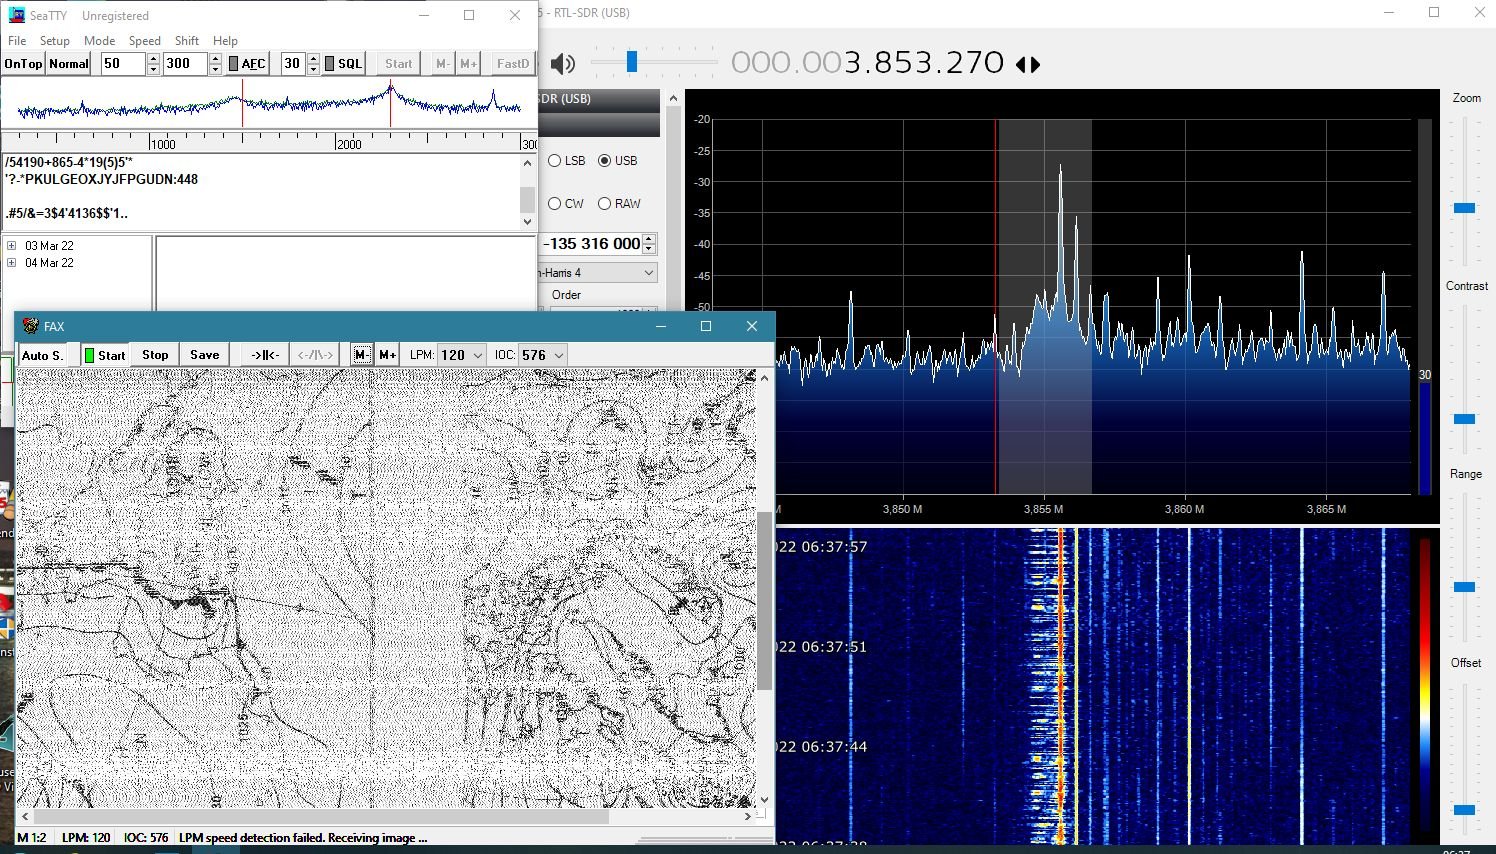This screenshot has height=854, width=1496.
Task: Click the FAX window title bar icon
Action: 31,326
